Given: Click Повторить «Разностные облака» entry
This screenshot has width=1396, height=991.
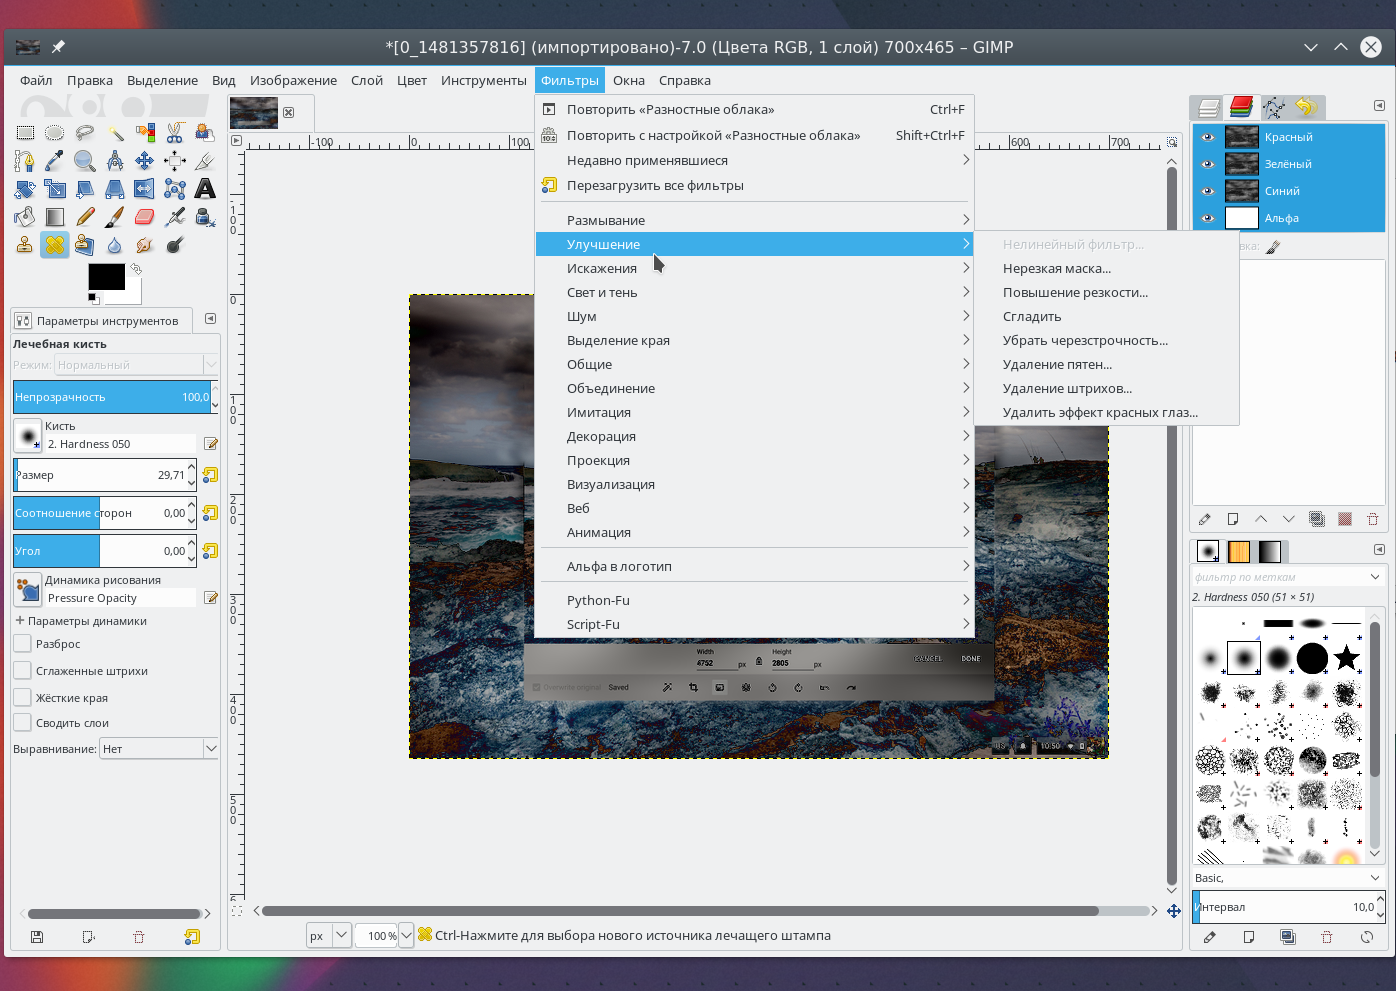Looking at the screenshot, I should (x=754, y=109).
